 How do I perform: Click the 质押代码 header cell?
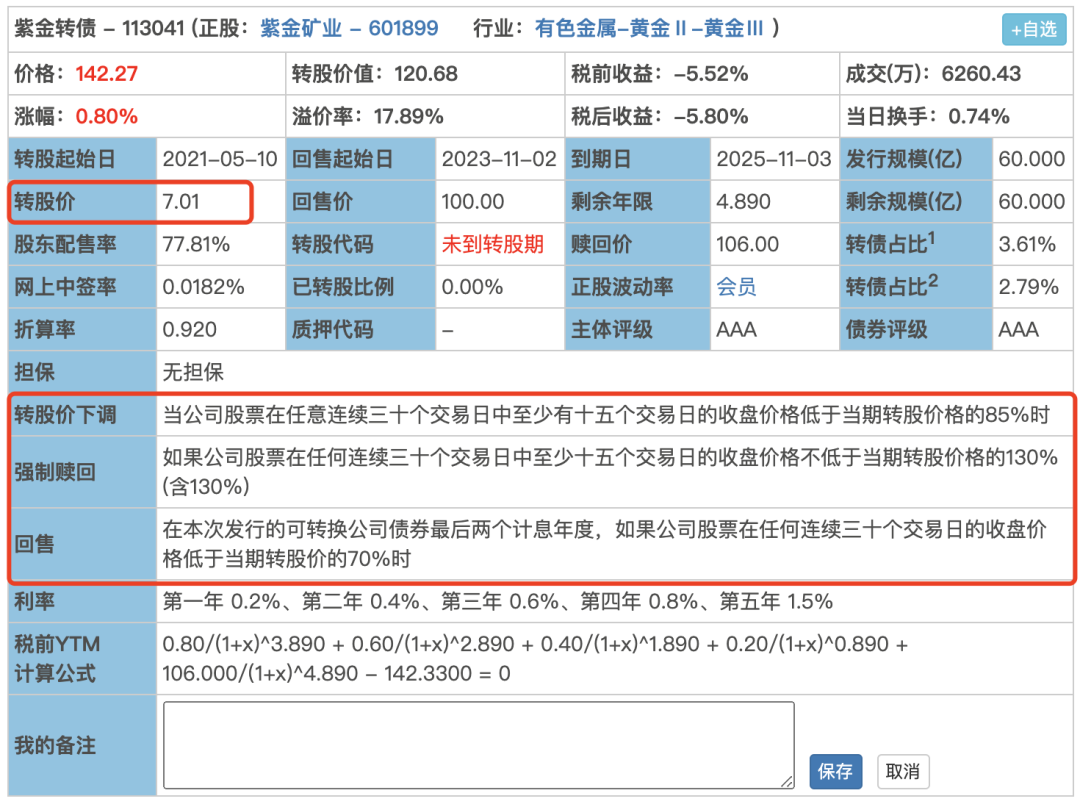(x=360, y=330)
